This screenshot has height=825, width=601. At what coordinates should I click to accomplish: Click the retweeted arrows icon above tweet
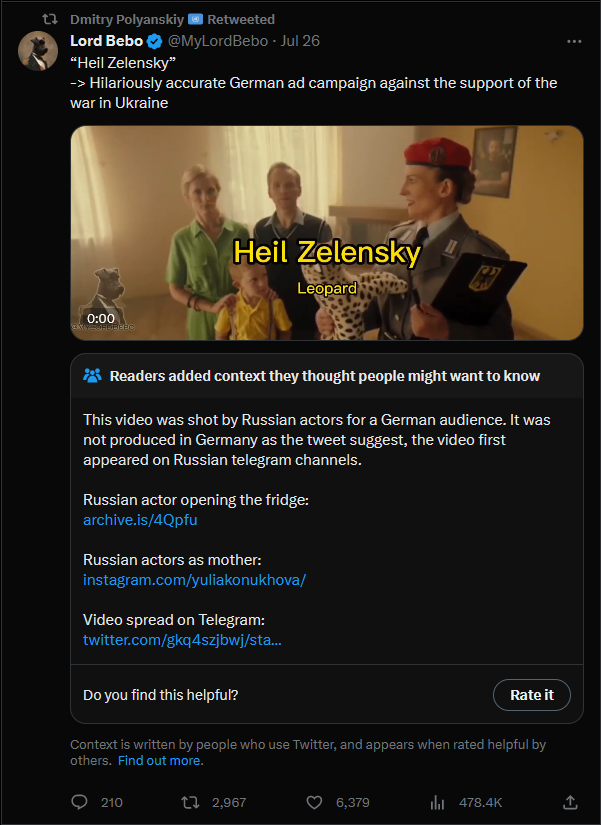pyautogui.click(x=50, y=19)
